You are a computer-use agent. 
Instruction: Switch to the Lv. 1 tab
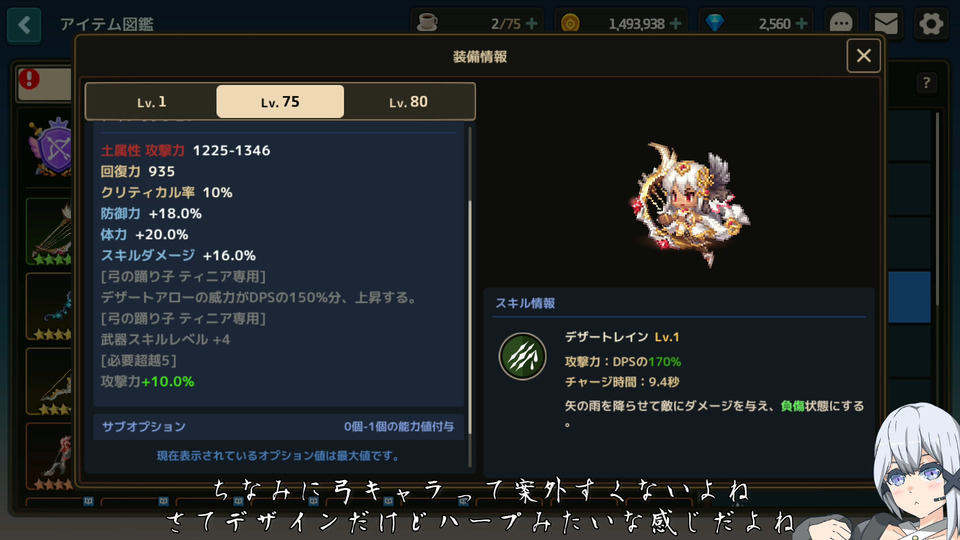tap(151, 102)
